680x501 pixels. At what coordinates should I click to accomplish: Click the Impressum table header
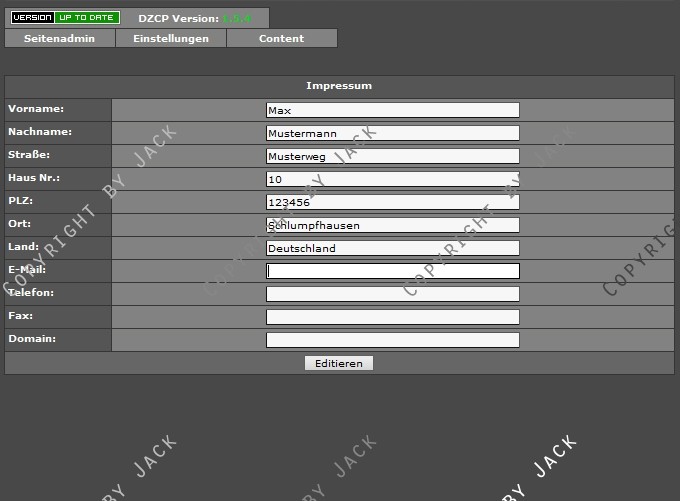tap(339, 86)
